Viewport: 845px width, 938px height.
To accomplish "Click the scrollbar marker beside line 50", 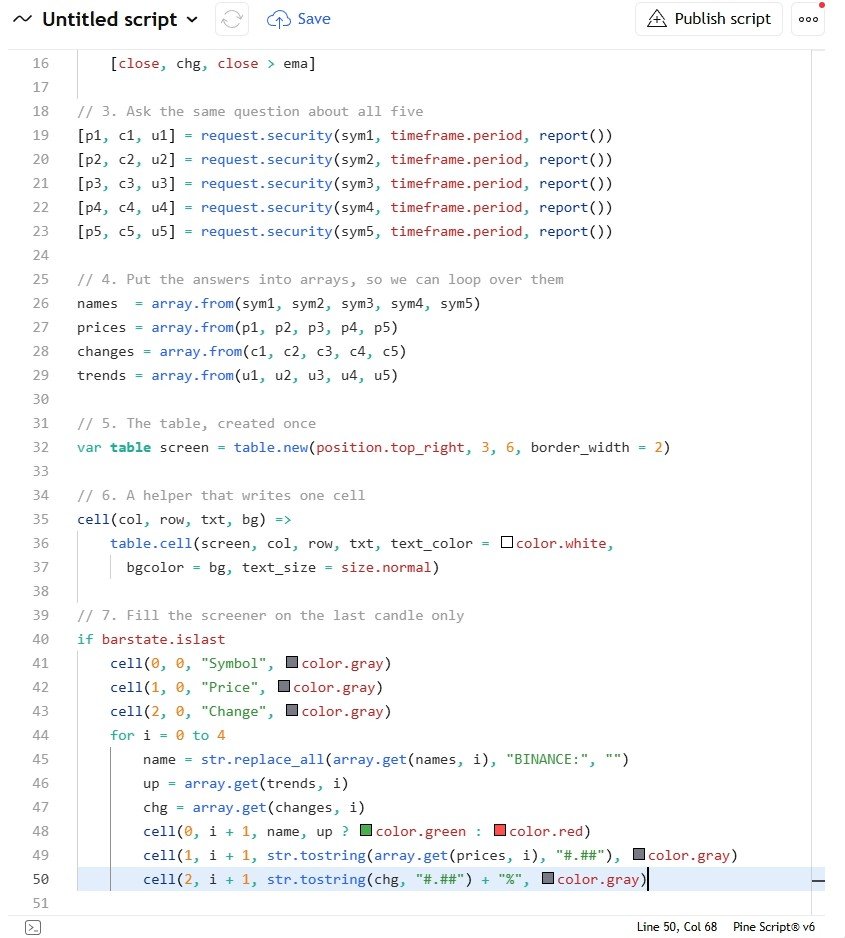I will click(x=818, y=881).
